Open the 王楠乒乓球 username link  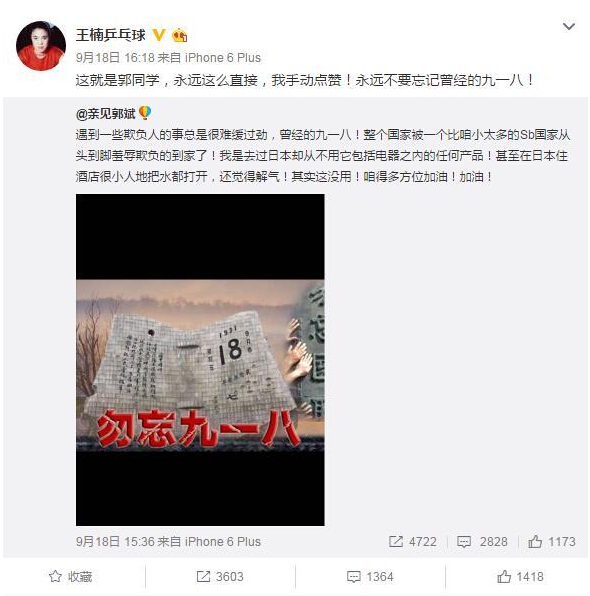(111, 35)
